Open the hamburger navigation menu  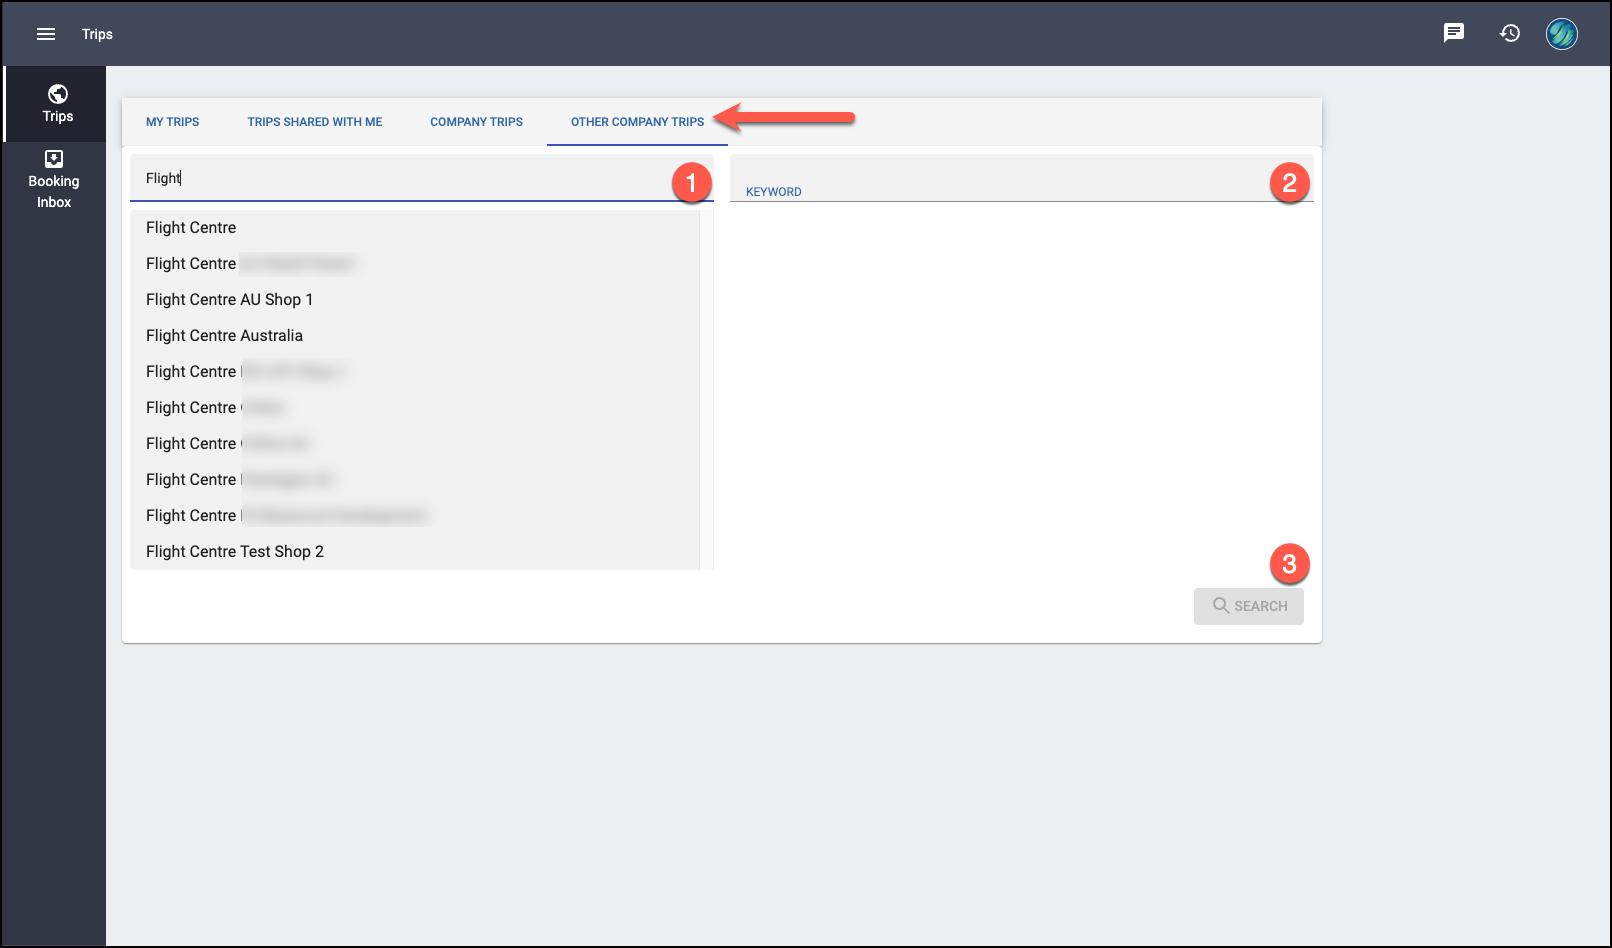pyautogui.click(x=46, y=34)
